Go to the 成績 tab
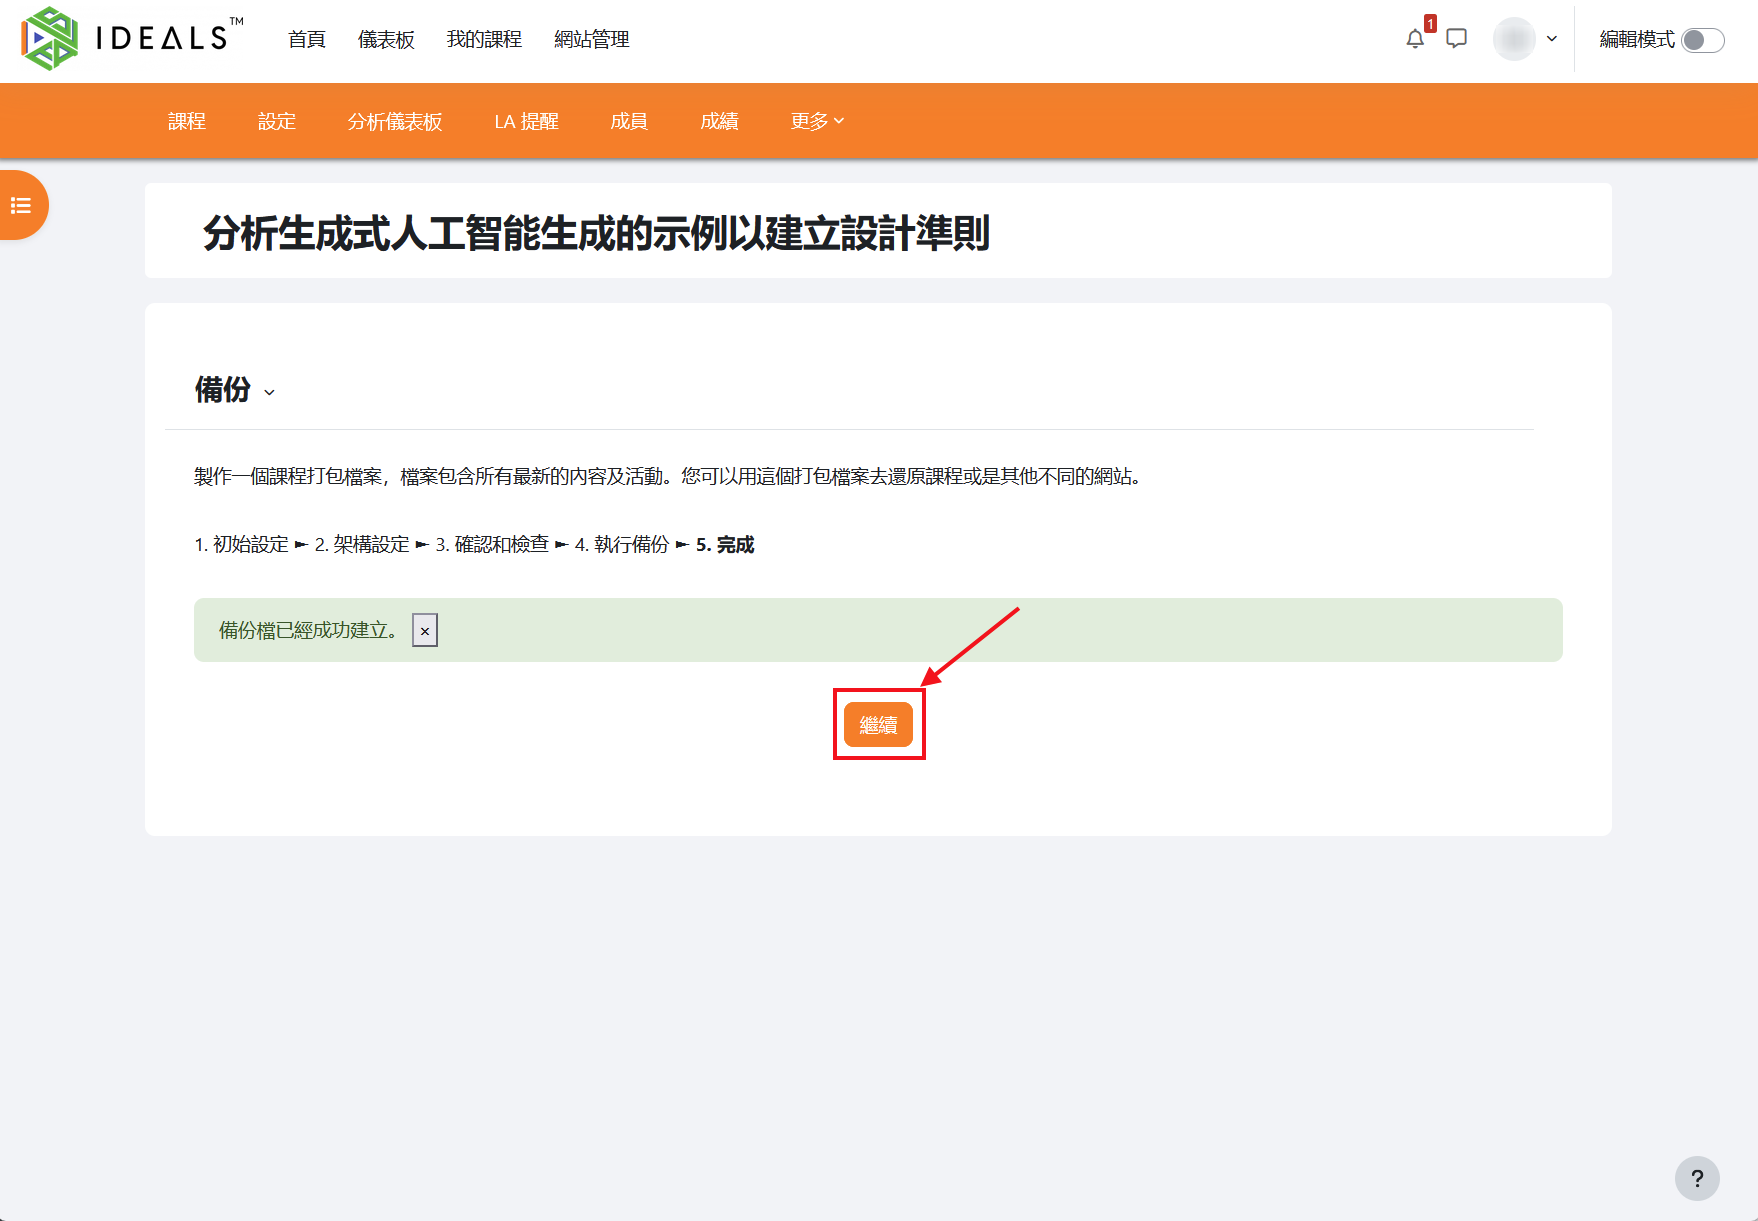This screenshot has height=1221, width=1758. (x=719, y=121)
